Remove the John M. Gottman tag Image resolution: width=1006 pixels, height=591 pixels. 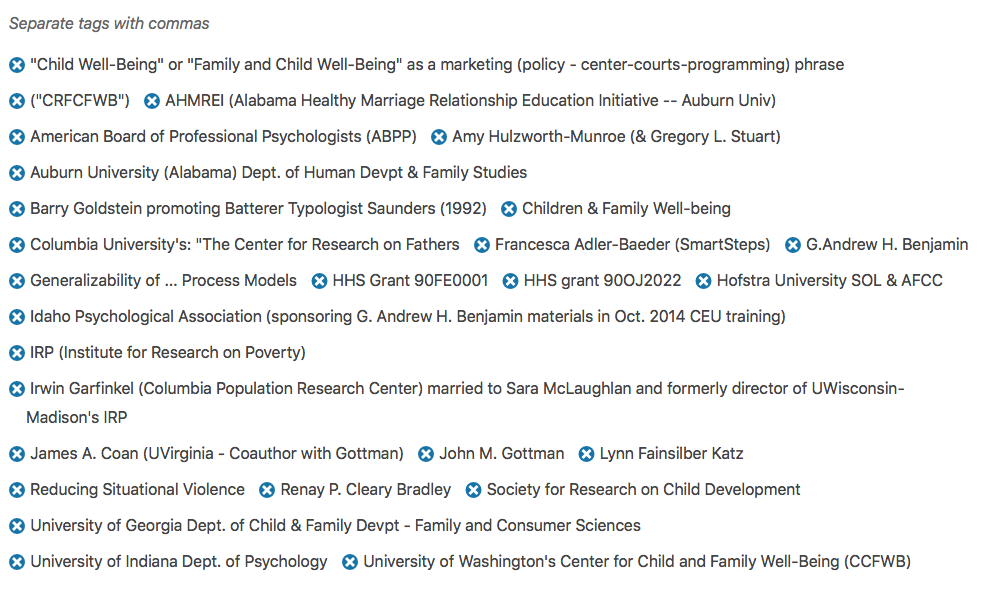click(x=426, y=454)
